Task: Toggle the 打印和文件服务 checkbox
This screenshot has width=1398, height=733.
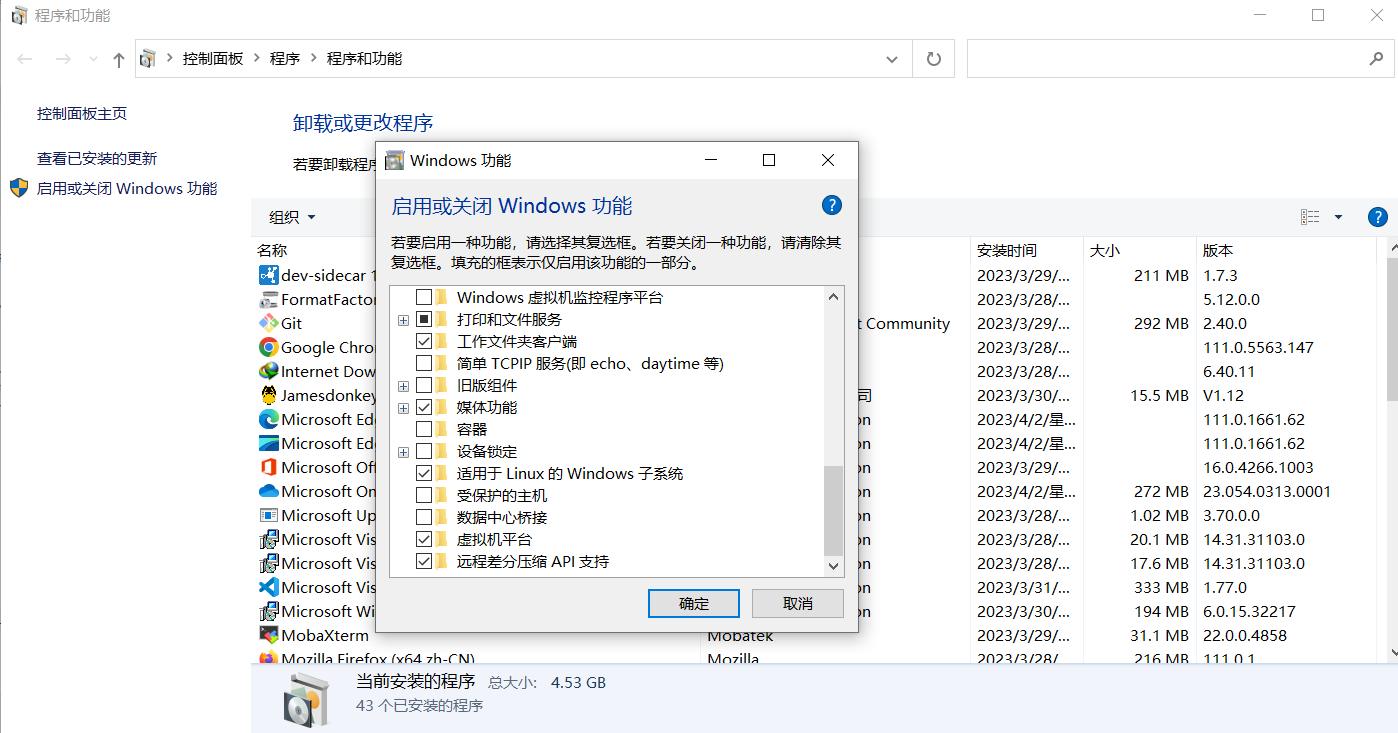Action: (424, 319)
